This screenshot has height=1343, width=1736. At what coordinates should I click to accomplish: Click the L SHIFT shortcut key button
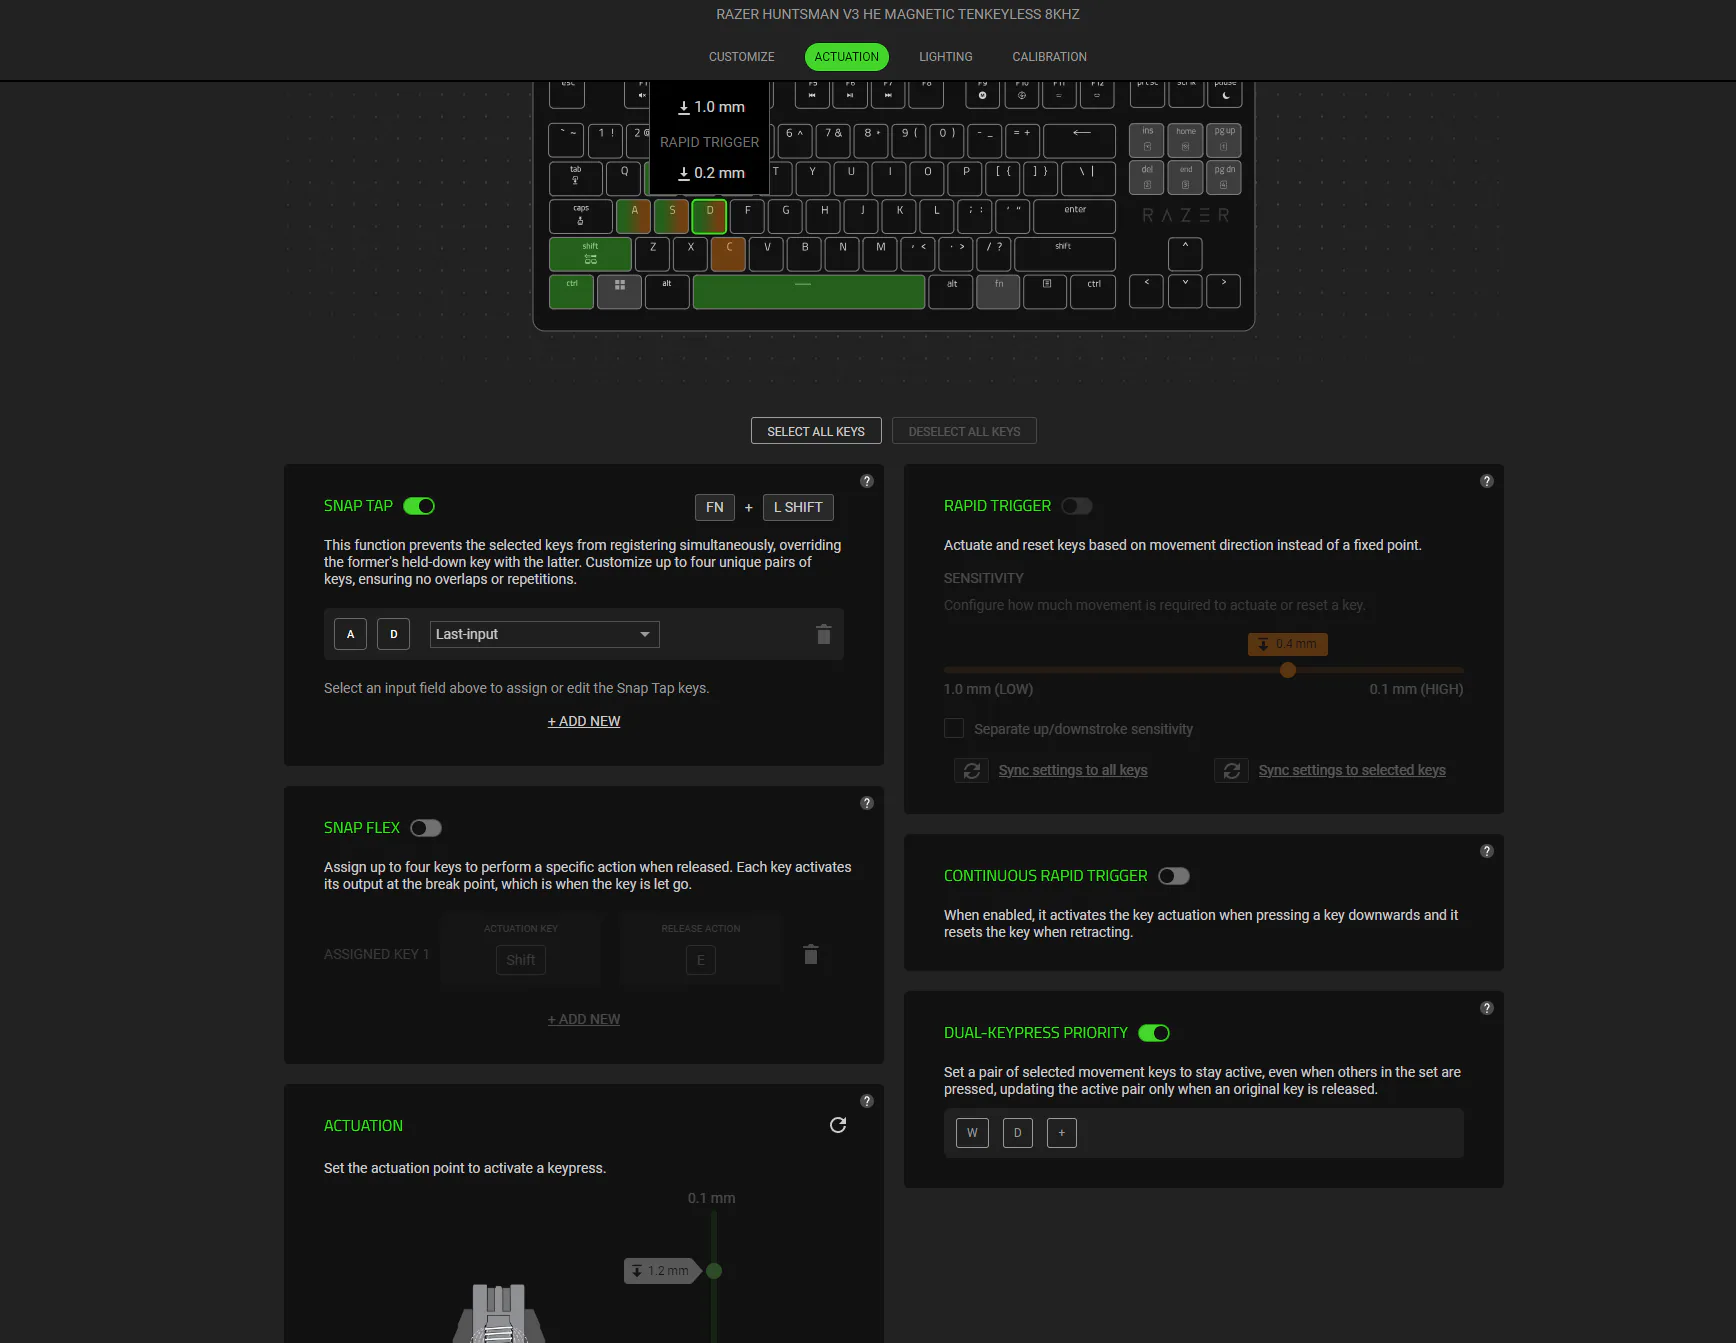(798, 507)
